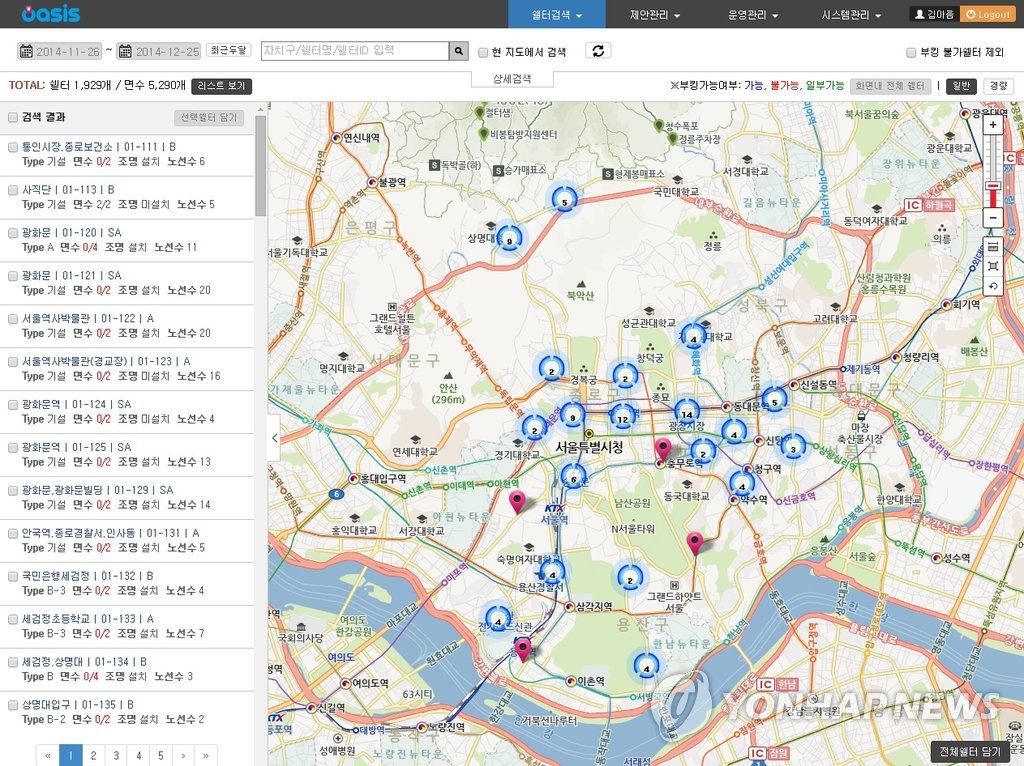This screenshot has height=766, width=1024.
Task: Check the 광화문 01-120 SA result checkbox
Action: (x=13, y=233)
